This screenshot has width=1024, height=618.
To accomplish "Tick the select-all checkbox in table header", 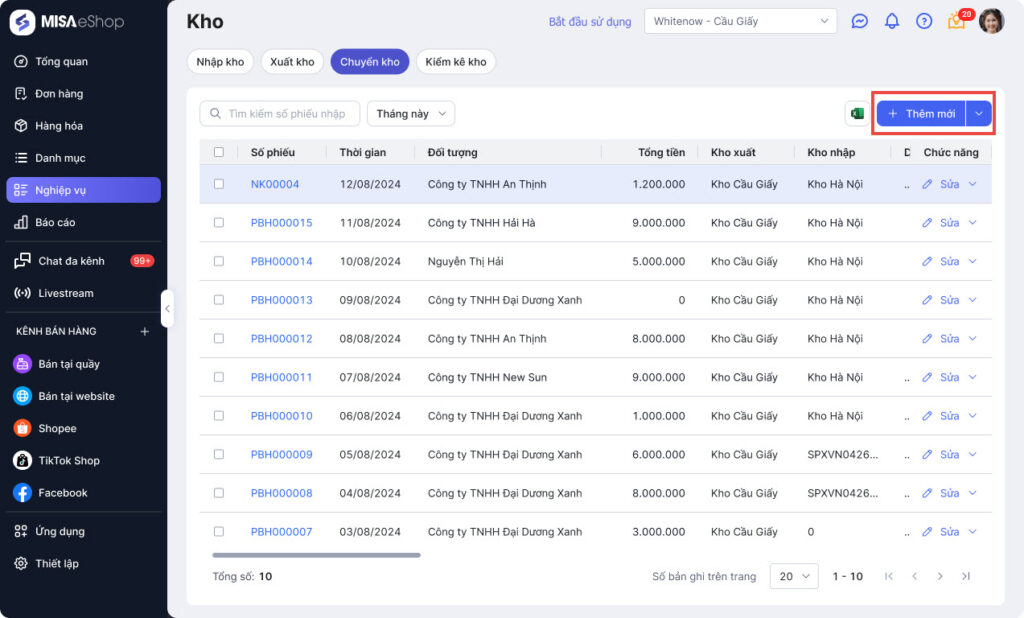I will (219, 152).
